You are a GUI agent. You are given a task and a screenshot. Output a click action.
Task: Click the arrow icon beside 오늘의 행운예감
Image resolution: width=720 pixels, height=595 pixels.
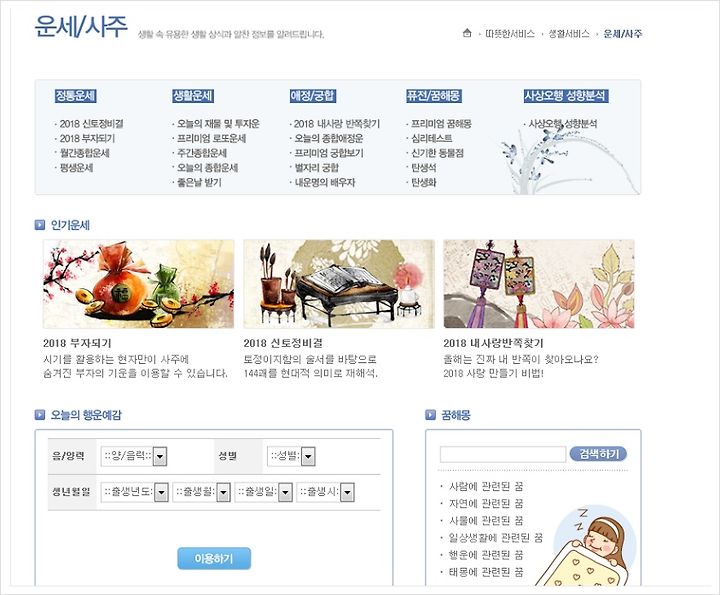pos(40,415)
